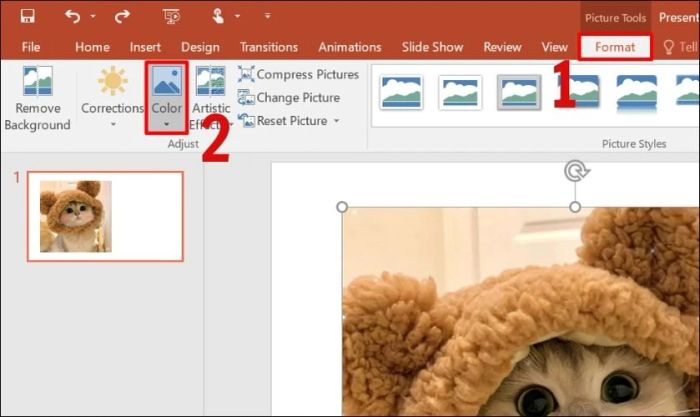Click the Change Picture icon
The image size is (700, 417).
pos(246,97)
